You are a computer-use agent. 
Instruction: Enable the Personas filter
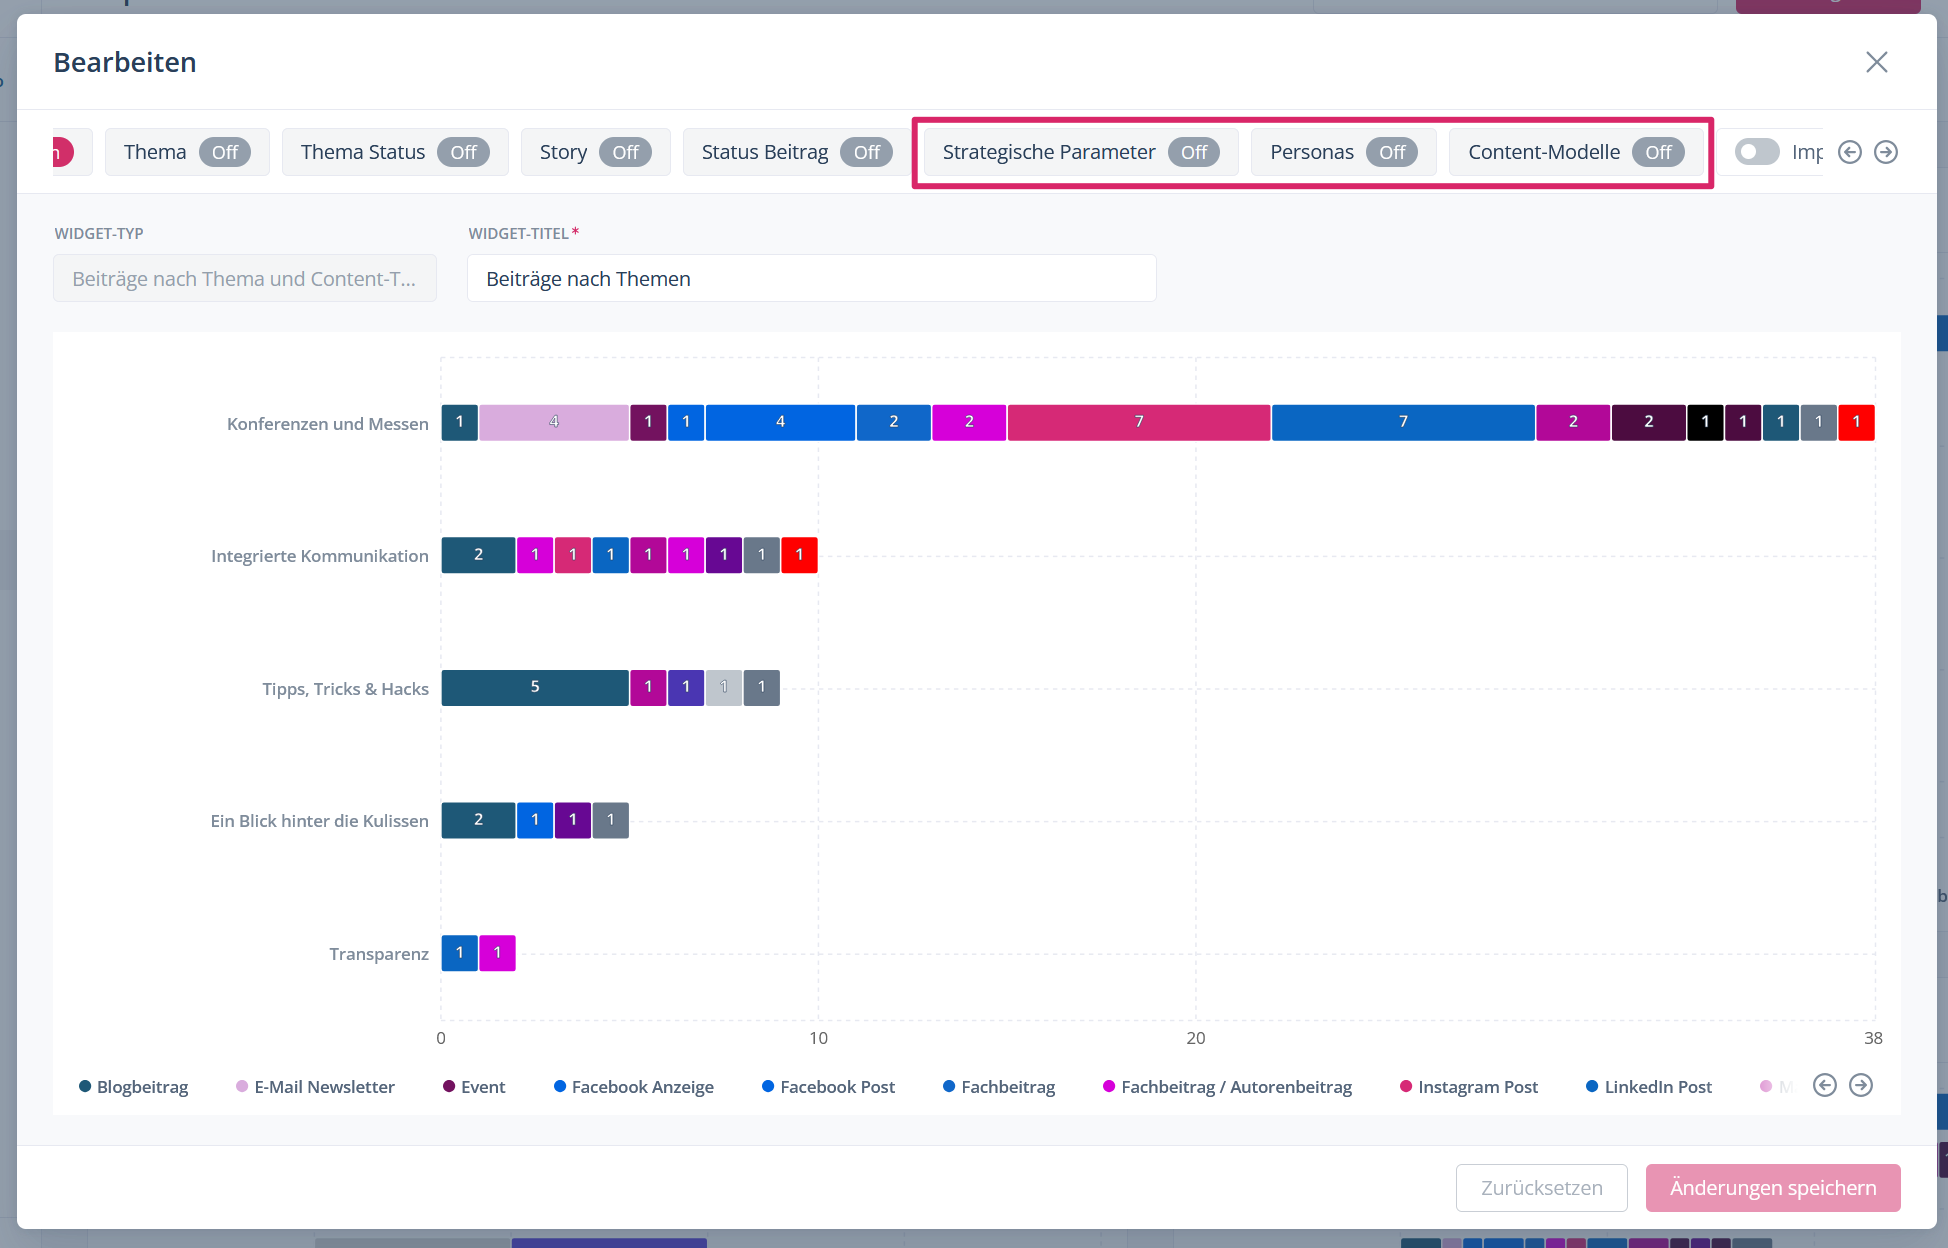(x=1391, y=152)
